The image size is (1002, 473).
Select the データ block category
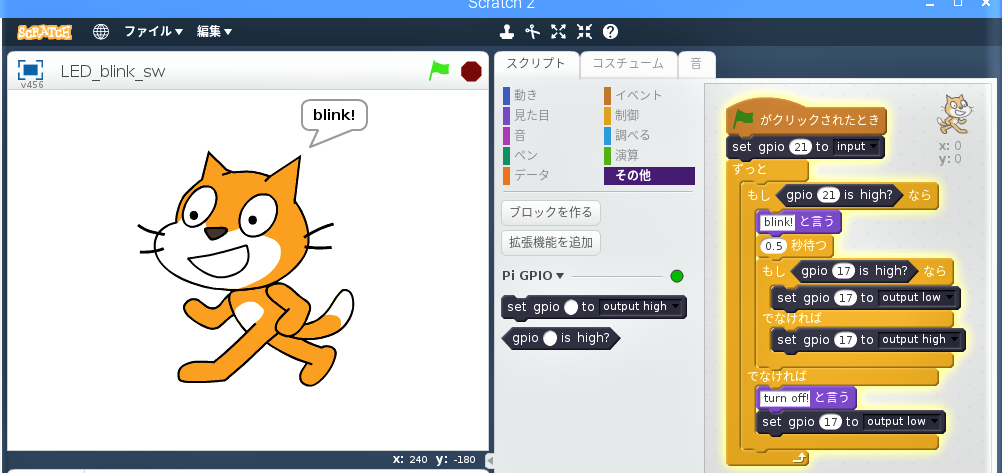pyautogui.click(x=526, y=175)
